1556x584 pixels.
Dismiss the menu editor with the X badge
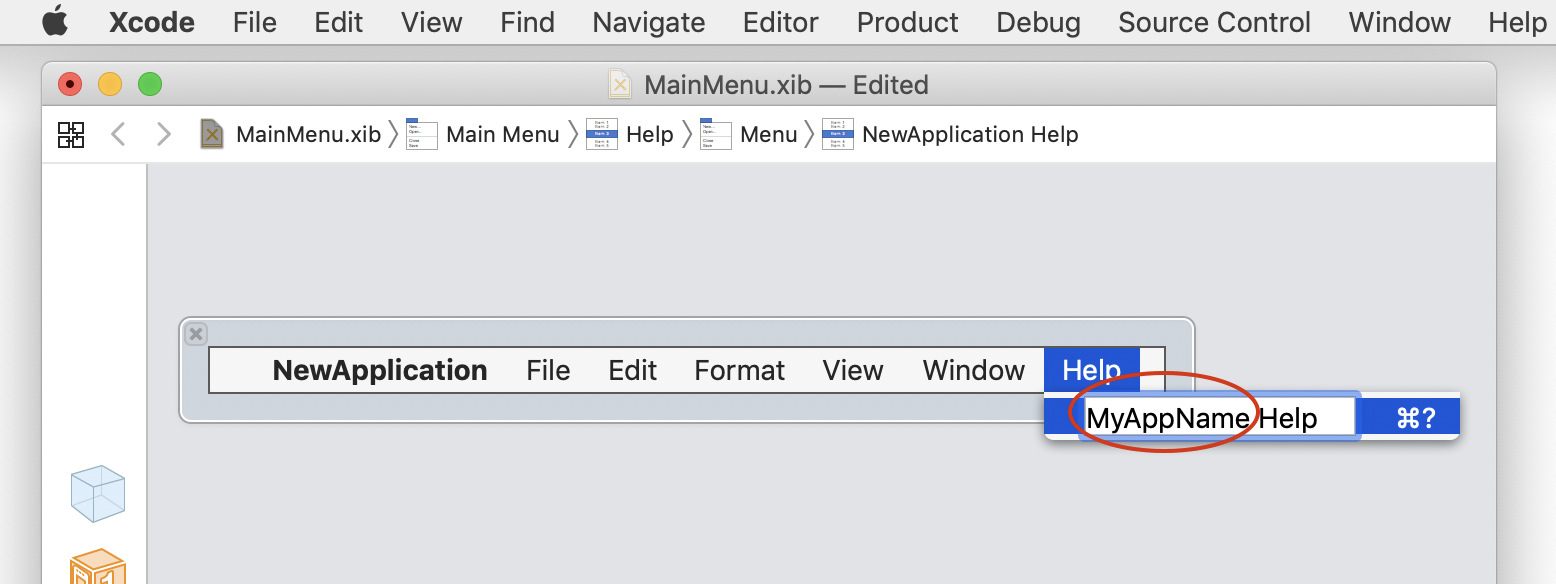pos(196,334)
